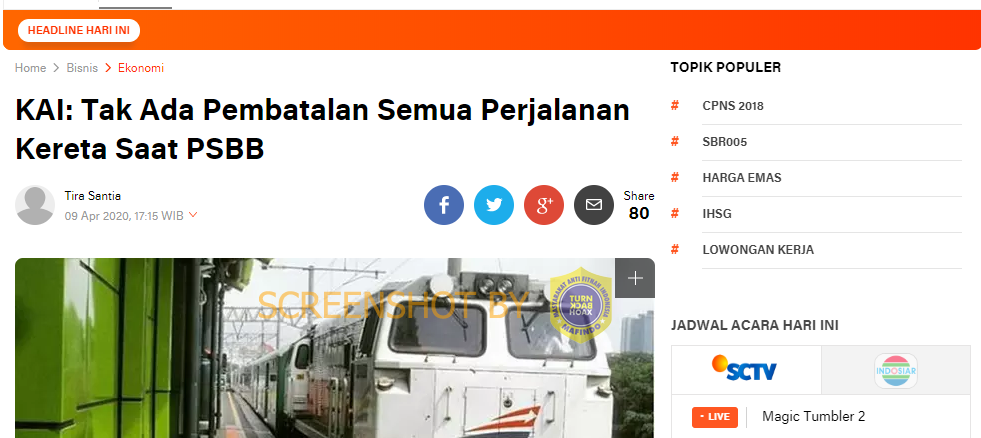Open Bisnis breadcrumb link
The width and height of the screenshot is (981, 438).
point(83,68)
